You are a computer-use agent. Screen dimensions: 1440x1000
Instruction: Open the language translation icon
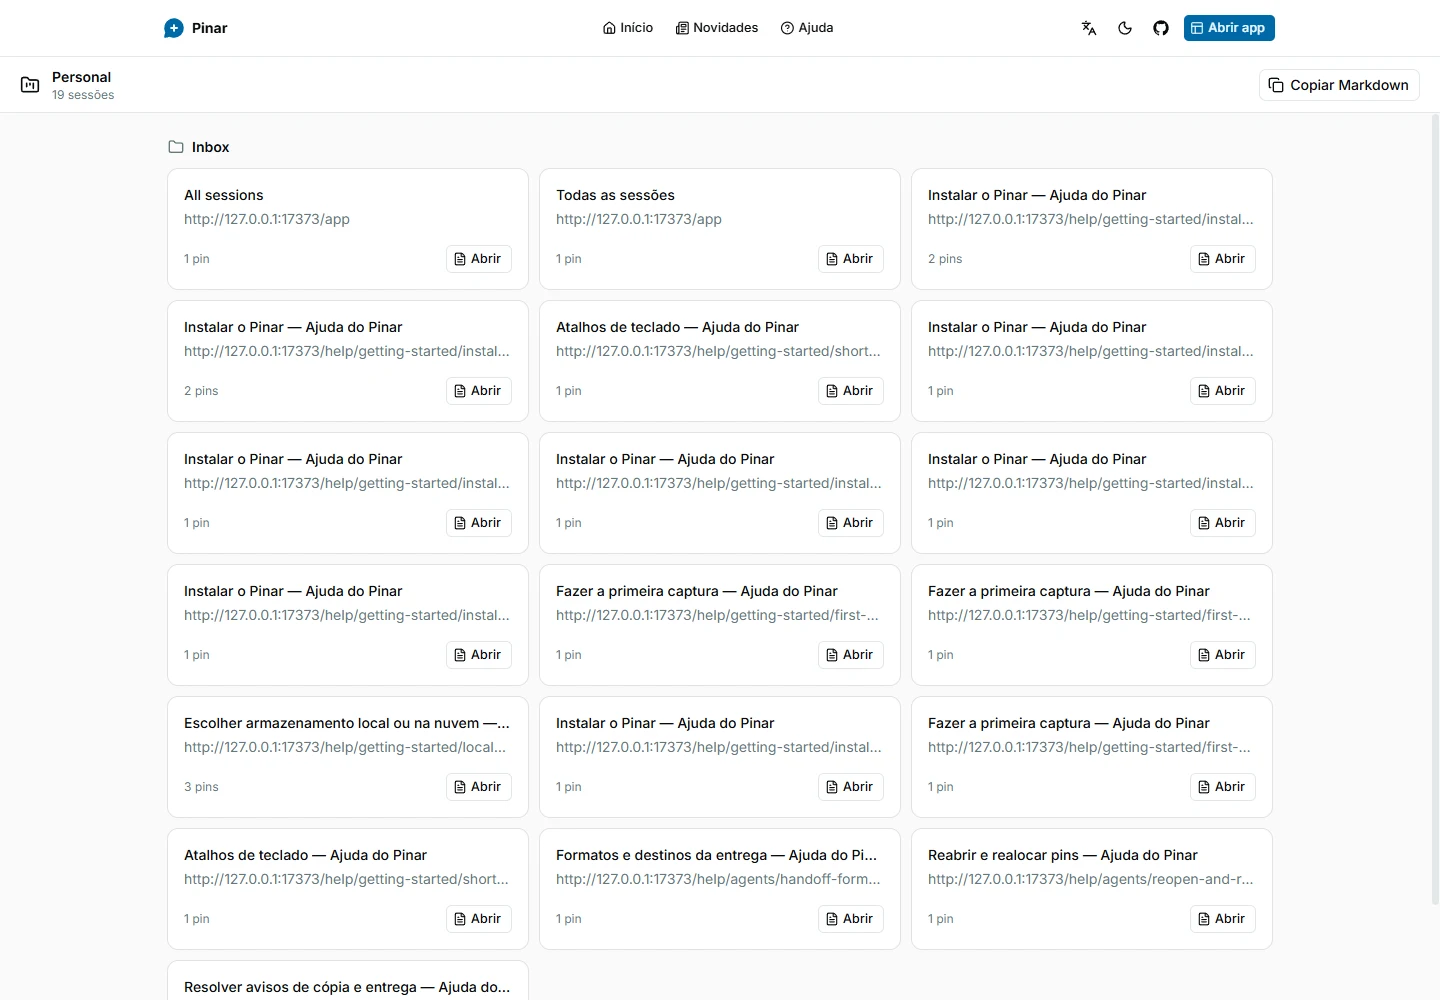[x=1089, y=28]
